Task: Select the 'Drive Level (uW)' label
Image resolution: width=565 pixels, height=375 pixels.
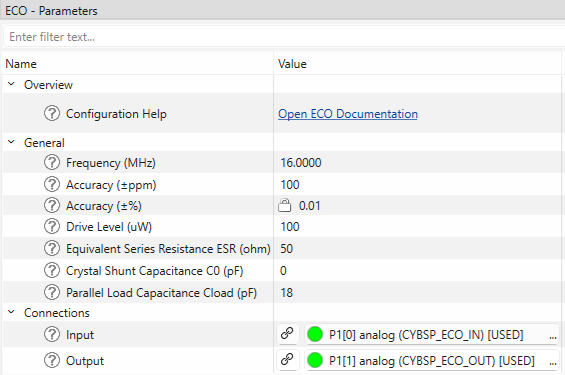Action: point(109,227)
